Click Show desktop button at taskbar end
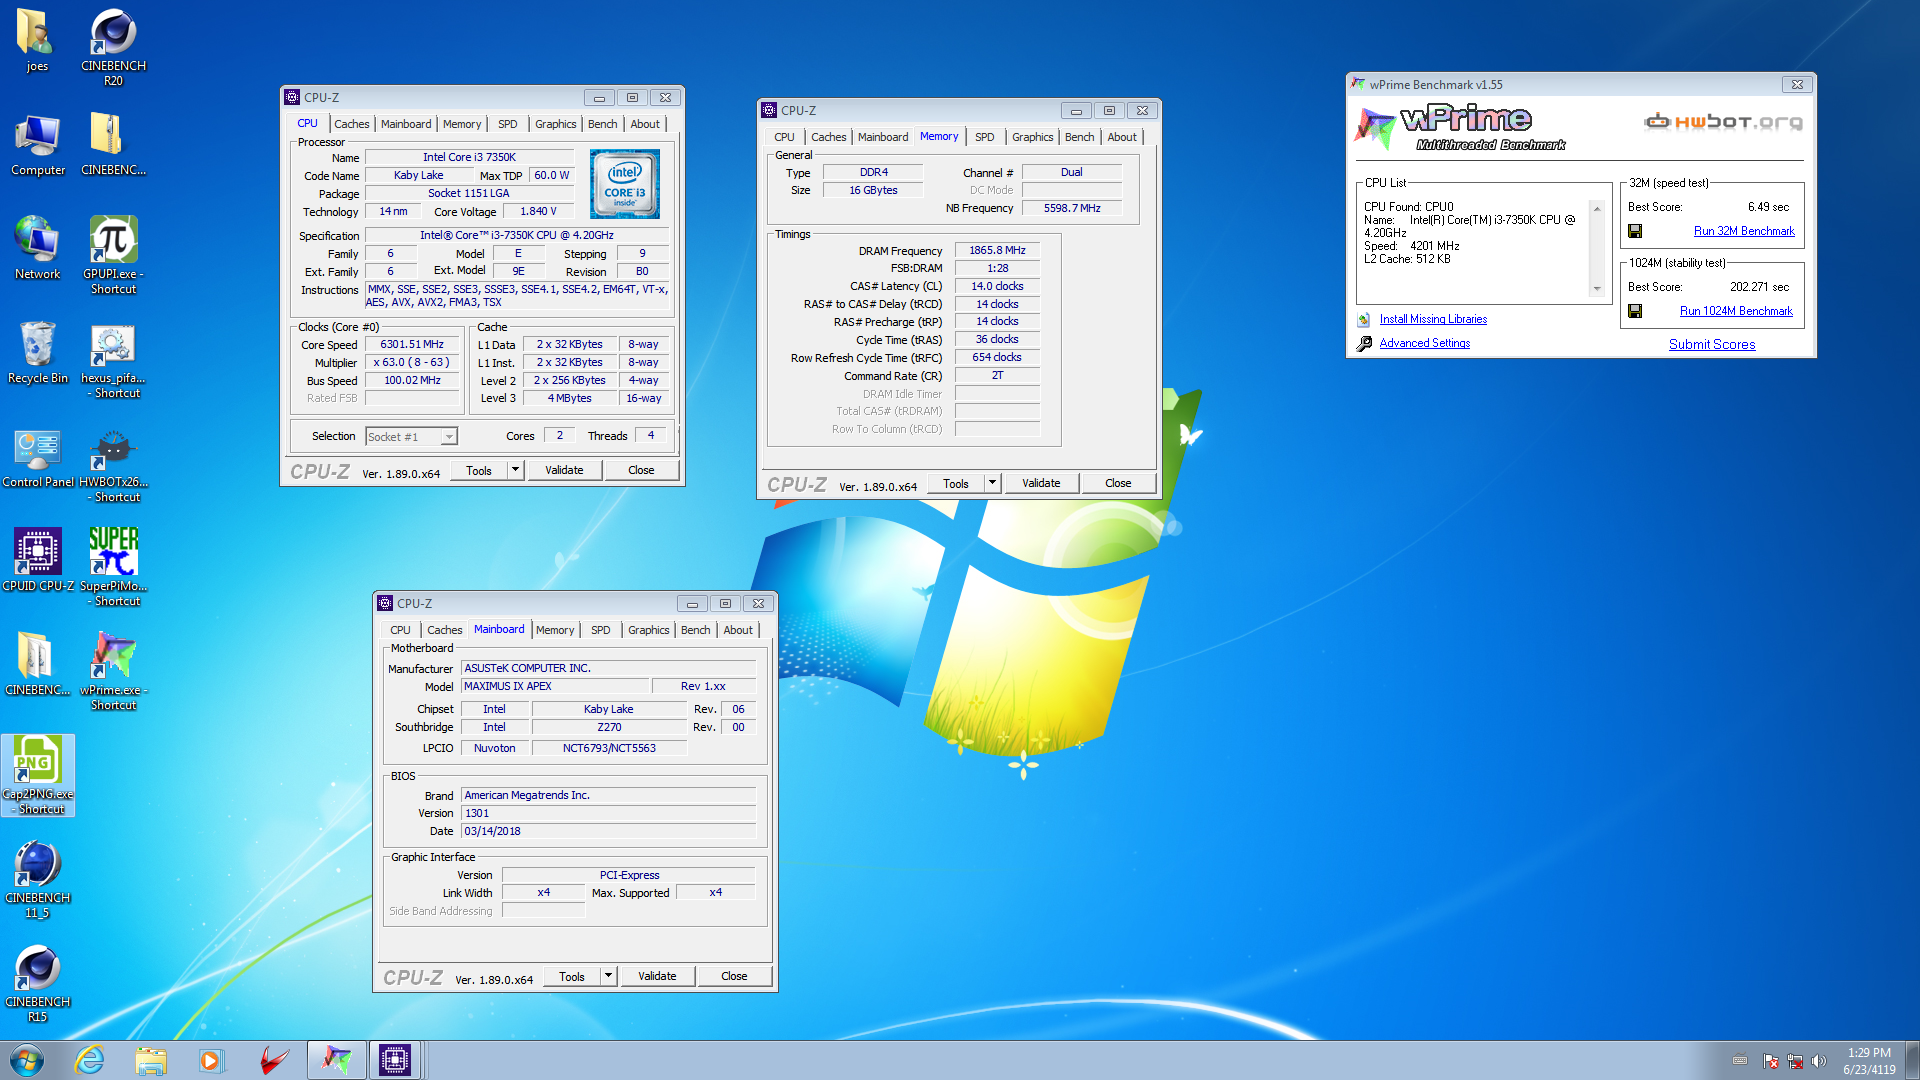Screen dimensions: 1920x1080 point(1913,1060)
